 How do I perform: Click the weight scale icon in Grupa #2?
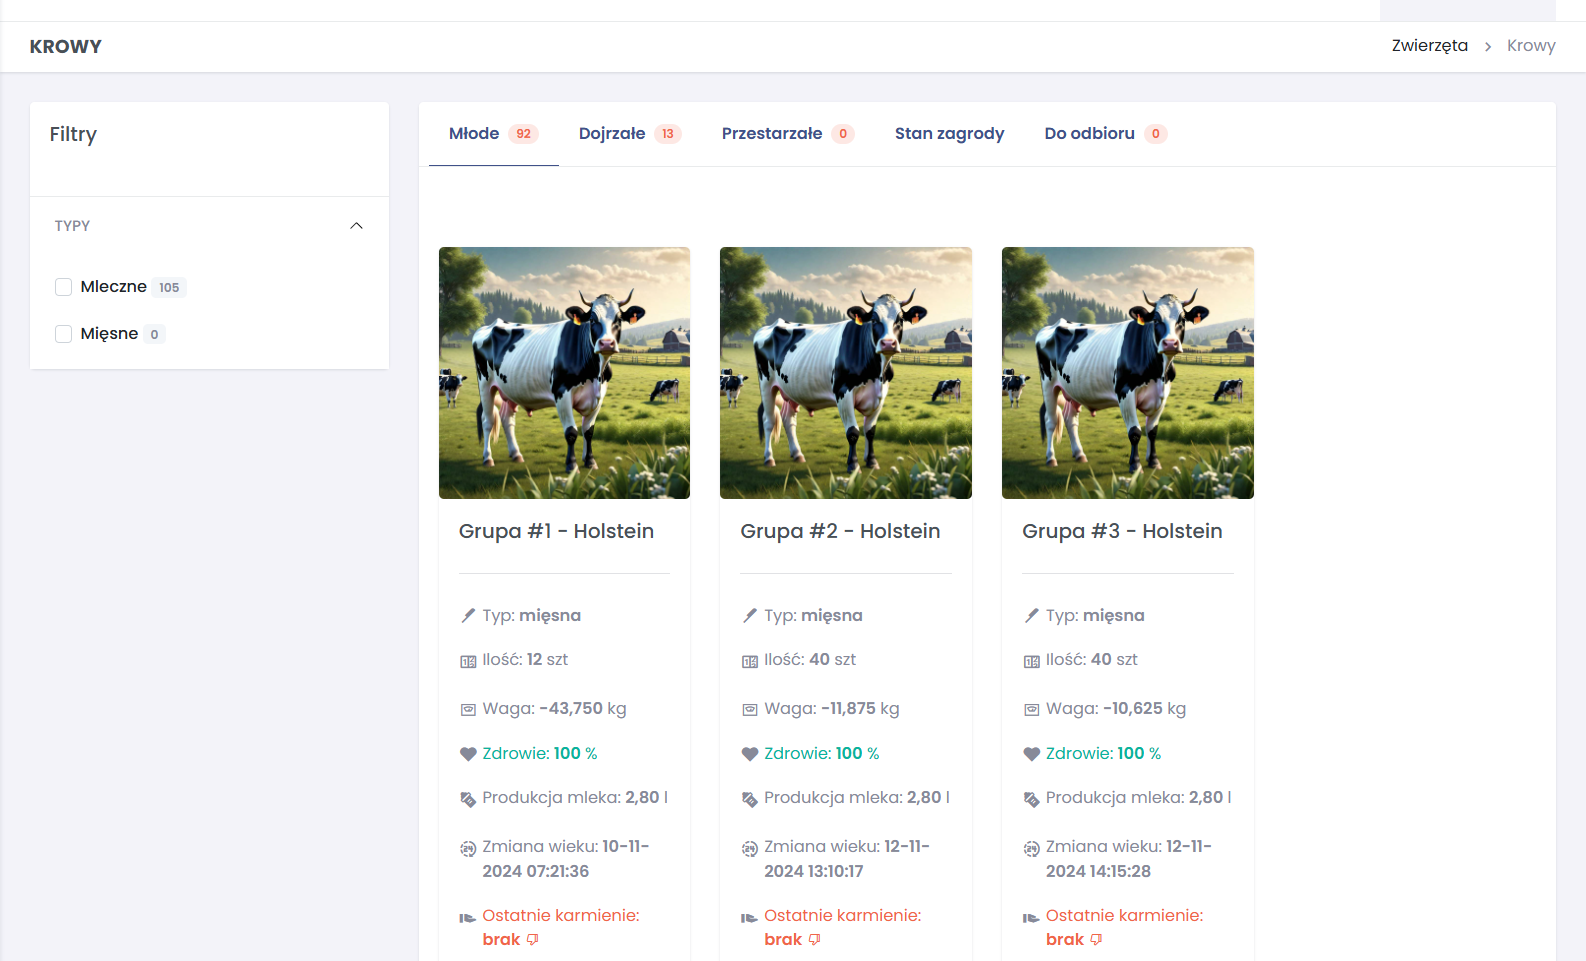pos(750,710)
